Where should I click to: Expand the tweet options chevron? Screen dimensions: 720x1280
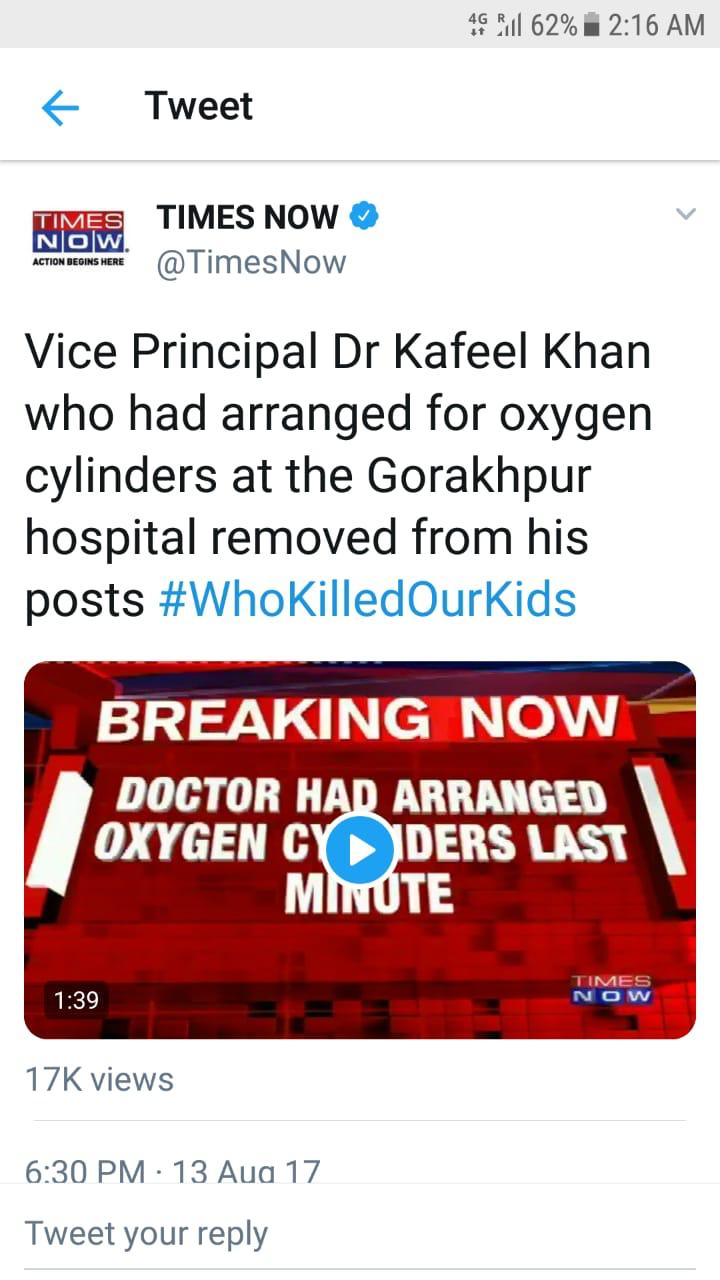[x=685, y=214]
